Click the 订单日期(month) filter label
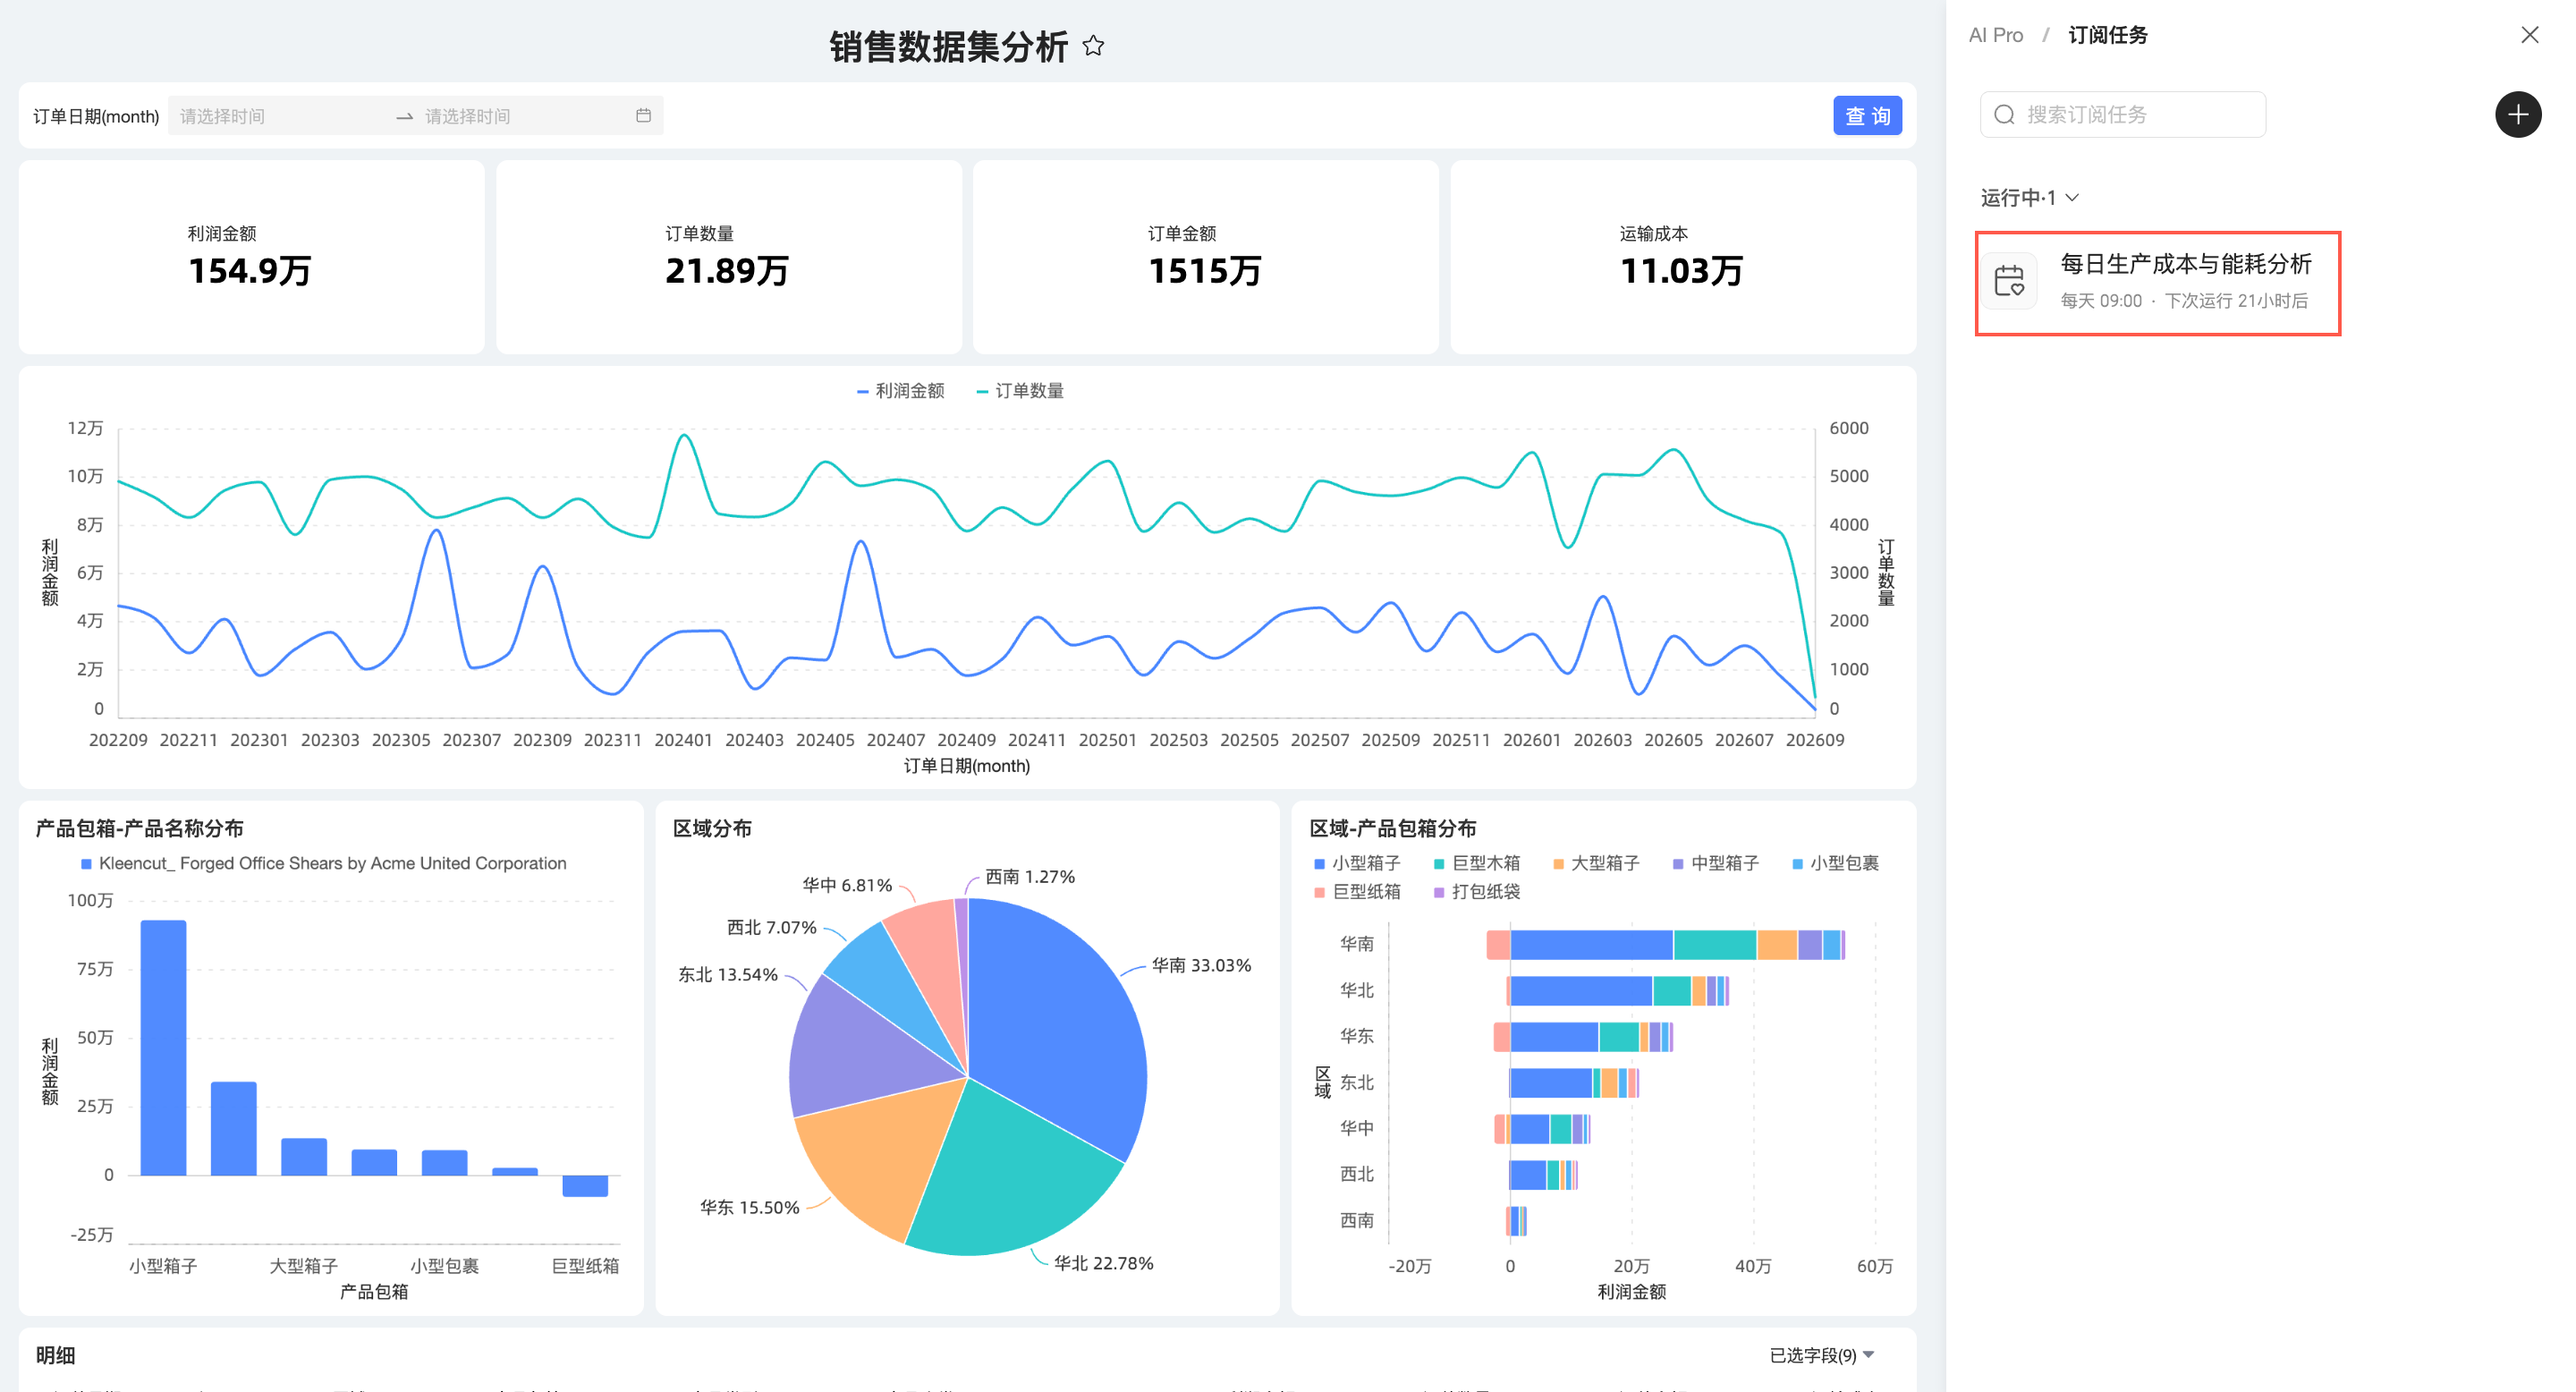This screenshot has width=2576, height=1392. tap(96, 117)
